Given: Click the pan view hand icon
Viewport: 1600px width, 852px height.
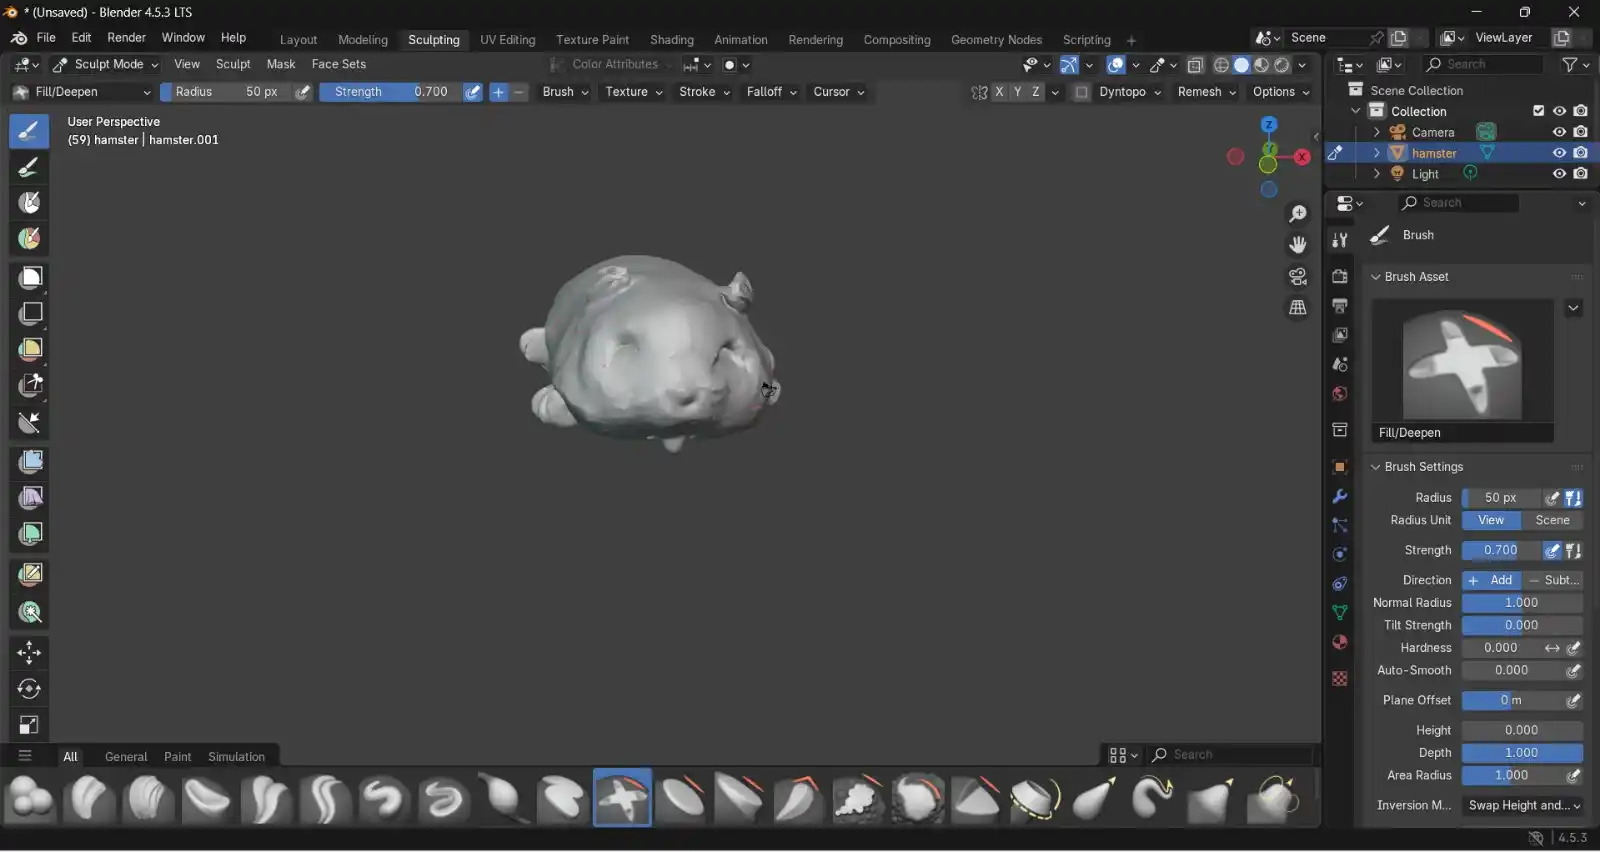Looking at the screenshot, I should [1297, 245].
